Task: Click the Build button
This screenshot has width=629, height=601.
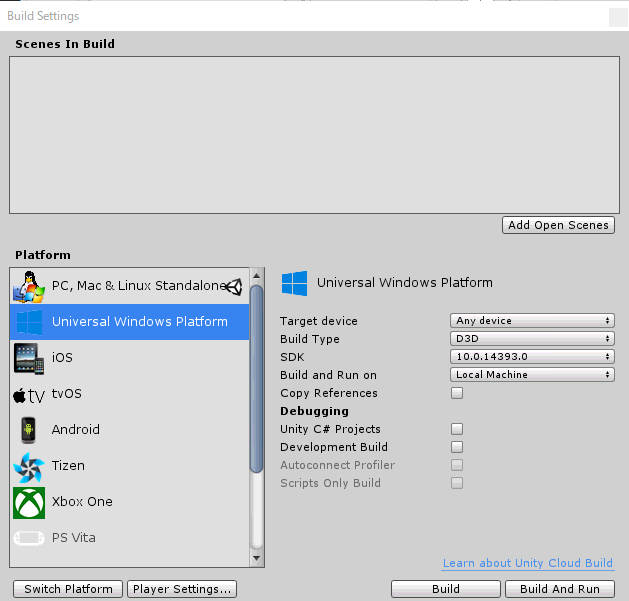Action: click(446, 589)
